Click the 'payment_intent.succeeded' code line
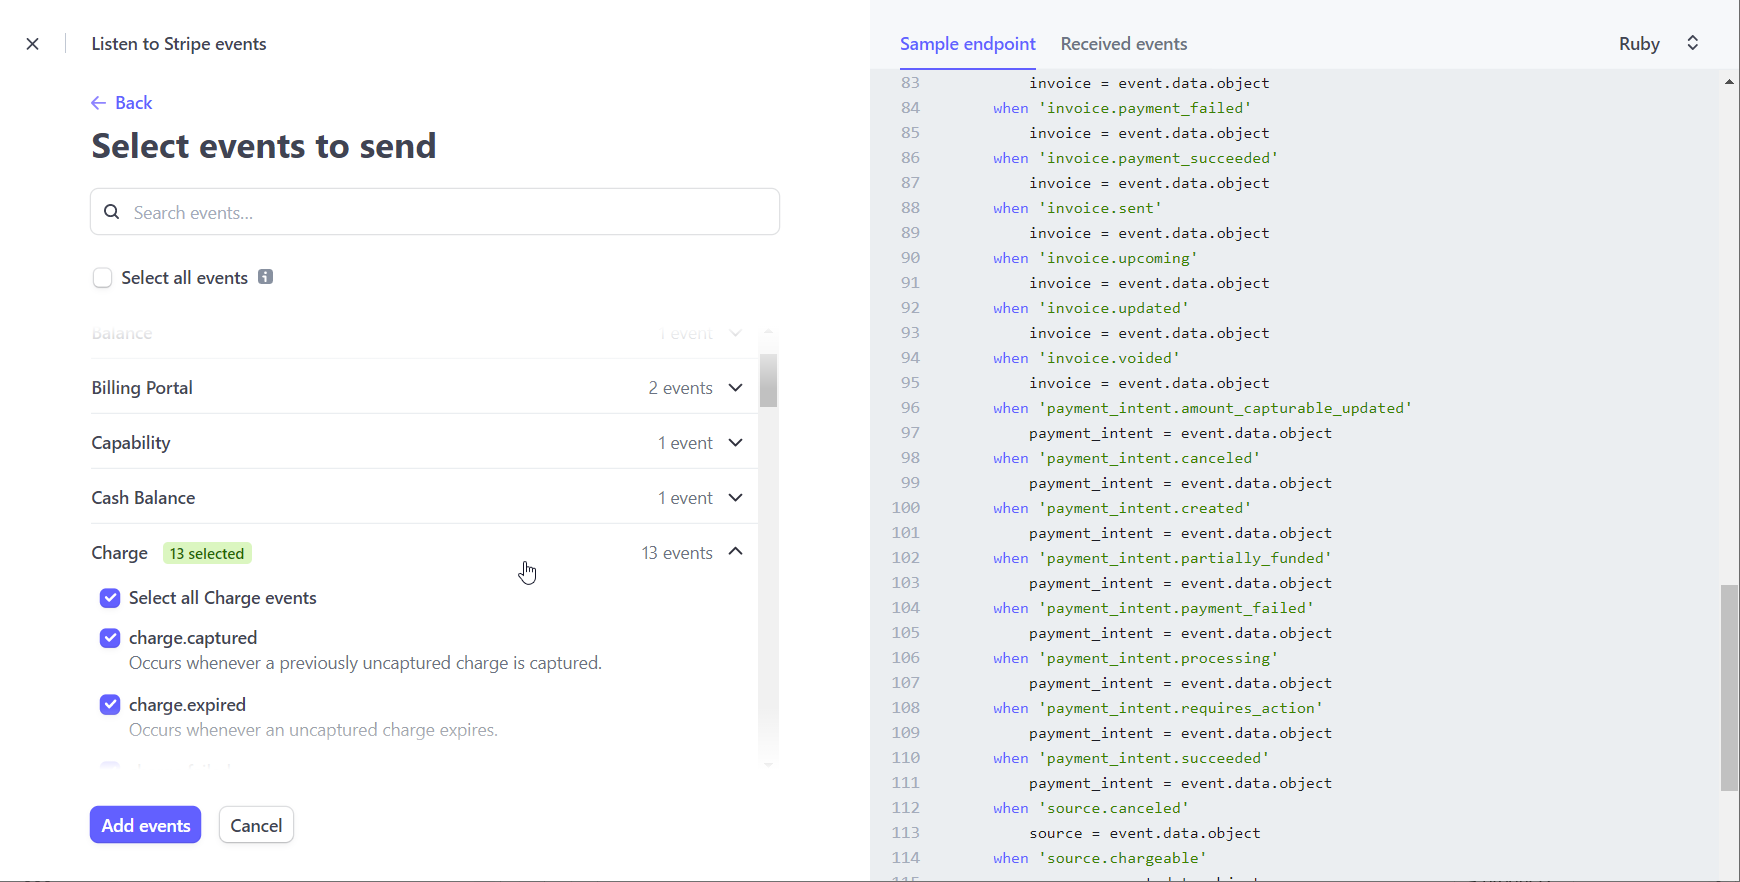1740x882 pixels. pyautogui.click(x=1131, y=758)
